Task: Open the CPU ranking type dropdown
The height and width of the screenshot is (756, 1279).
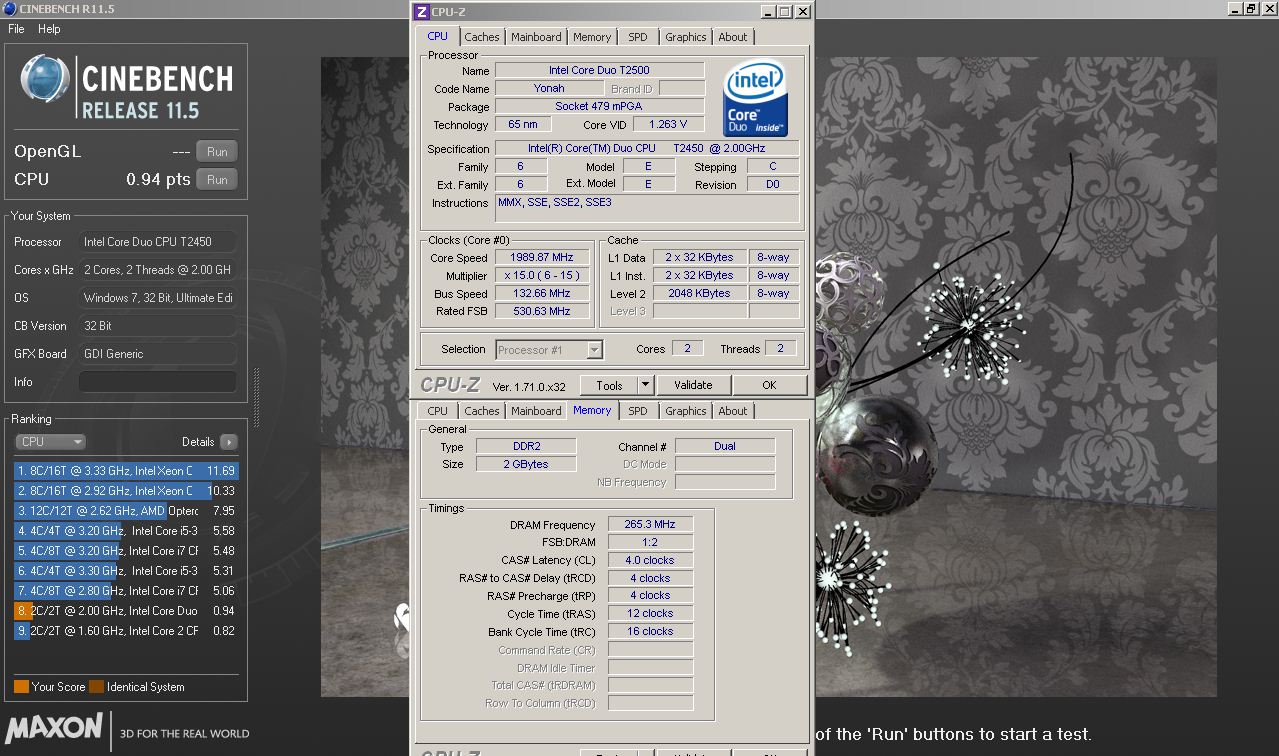Action: point(50,442)
